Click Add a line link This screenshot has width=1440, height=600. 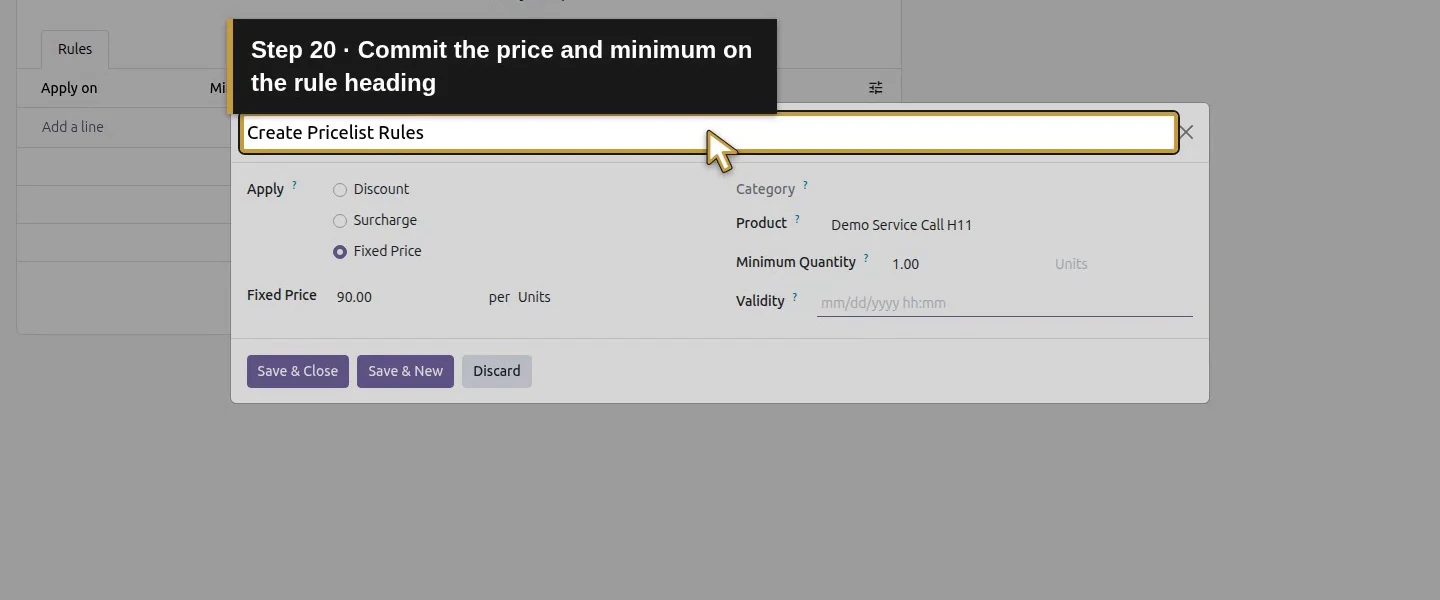tap(73, 127)
